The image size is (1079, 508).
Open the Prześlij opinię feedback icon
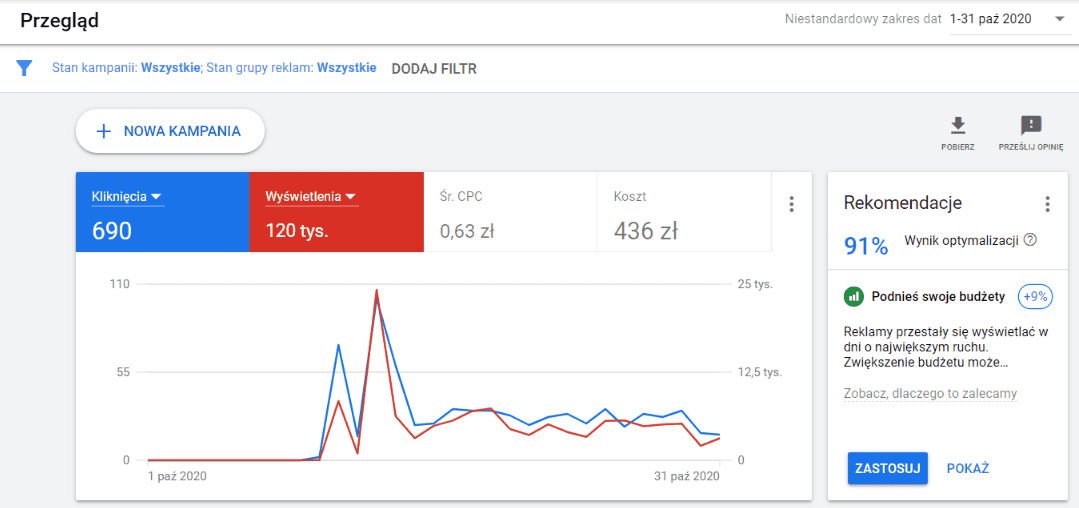click(1030, 126)
